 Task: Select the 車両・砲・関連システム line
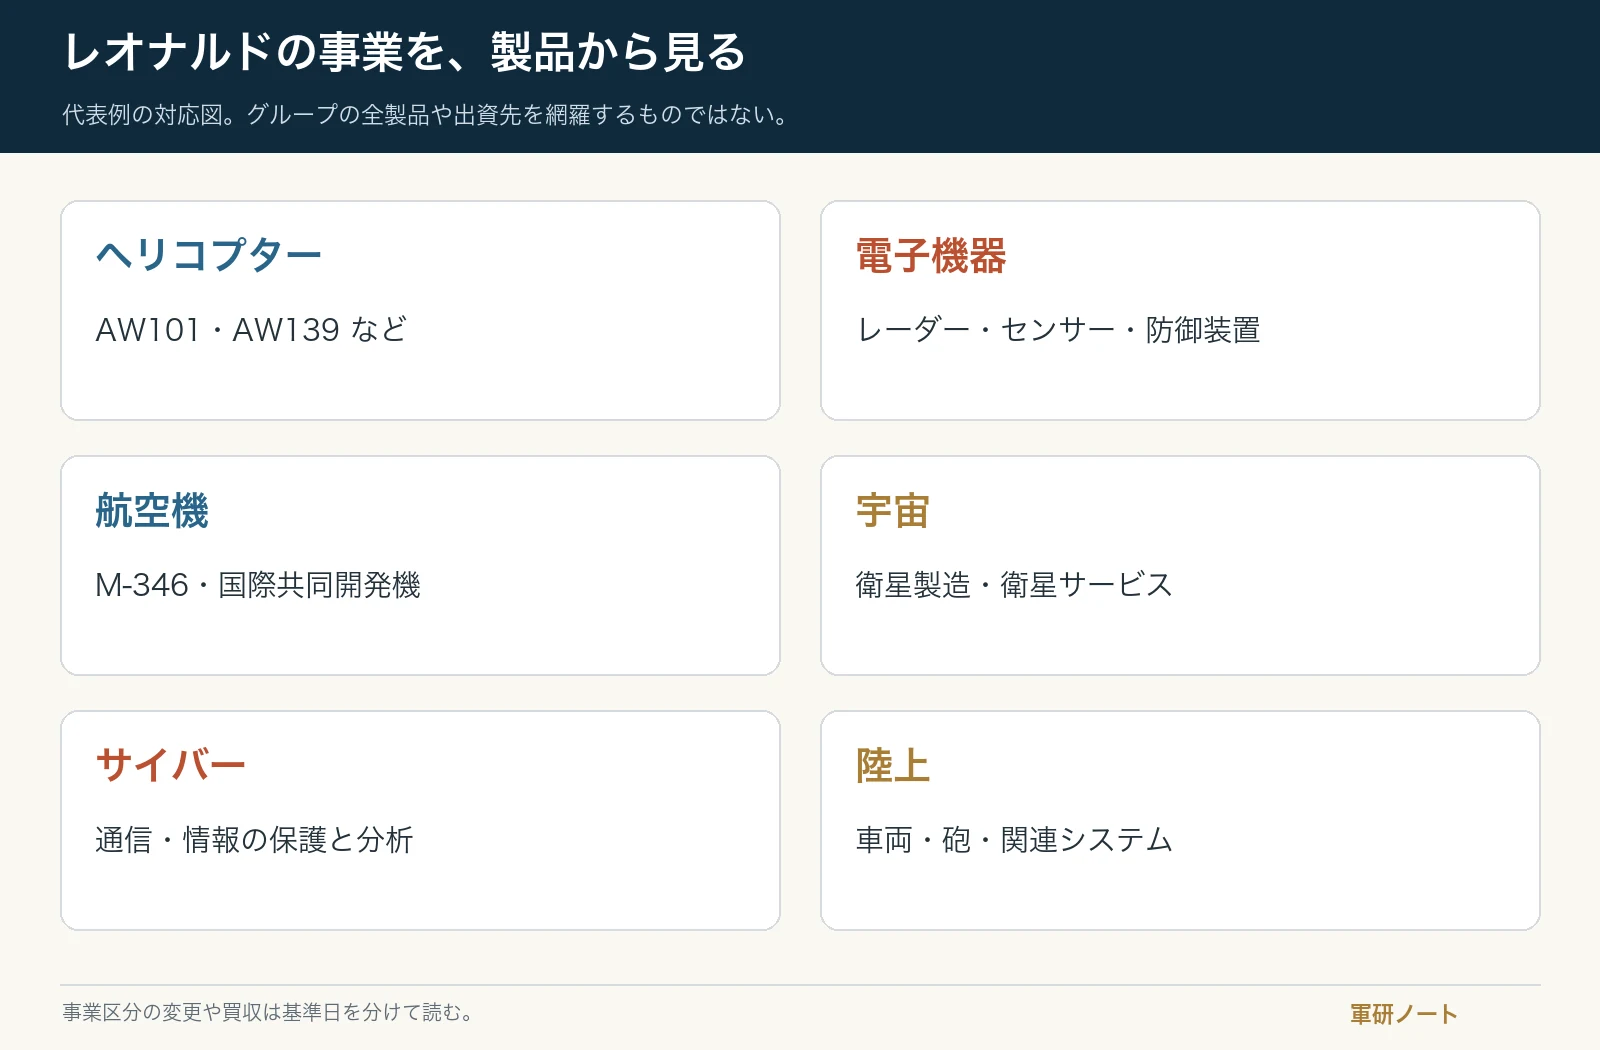[x=1014, y=840]
